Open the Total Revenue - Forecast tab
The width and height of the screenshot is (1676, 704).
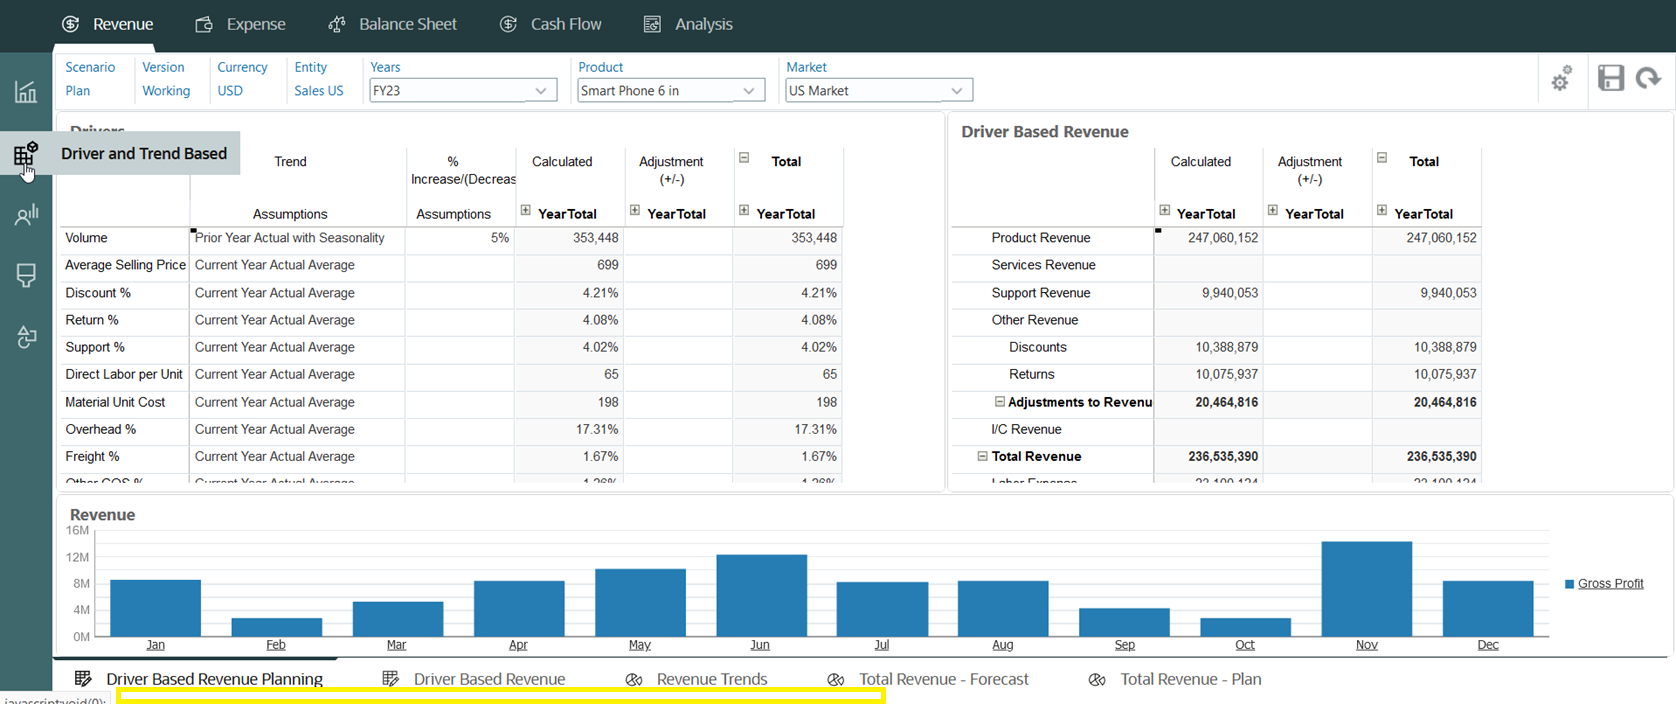pos(942,680)
